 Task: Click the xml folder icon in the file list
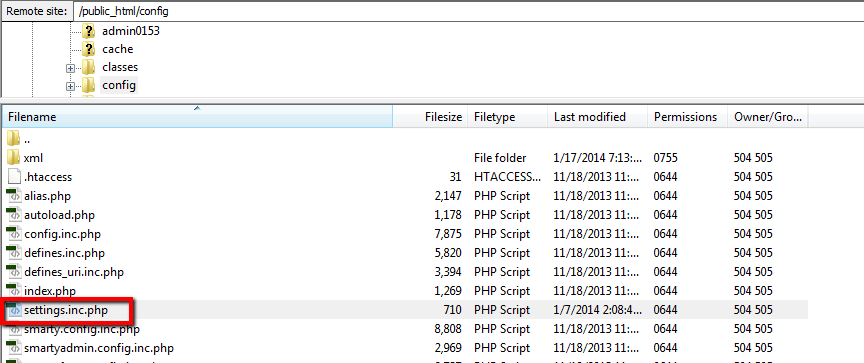click(13, 158)
